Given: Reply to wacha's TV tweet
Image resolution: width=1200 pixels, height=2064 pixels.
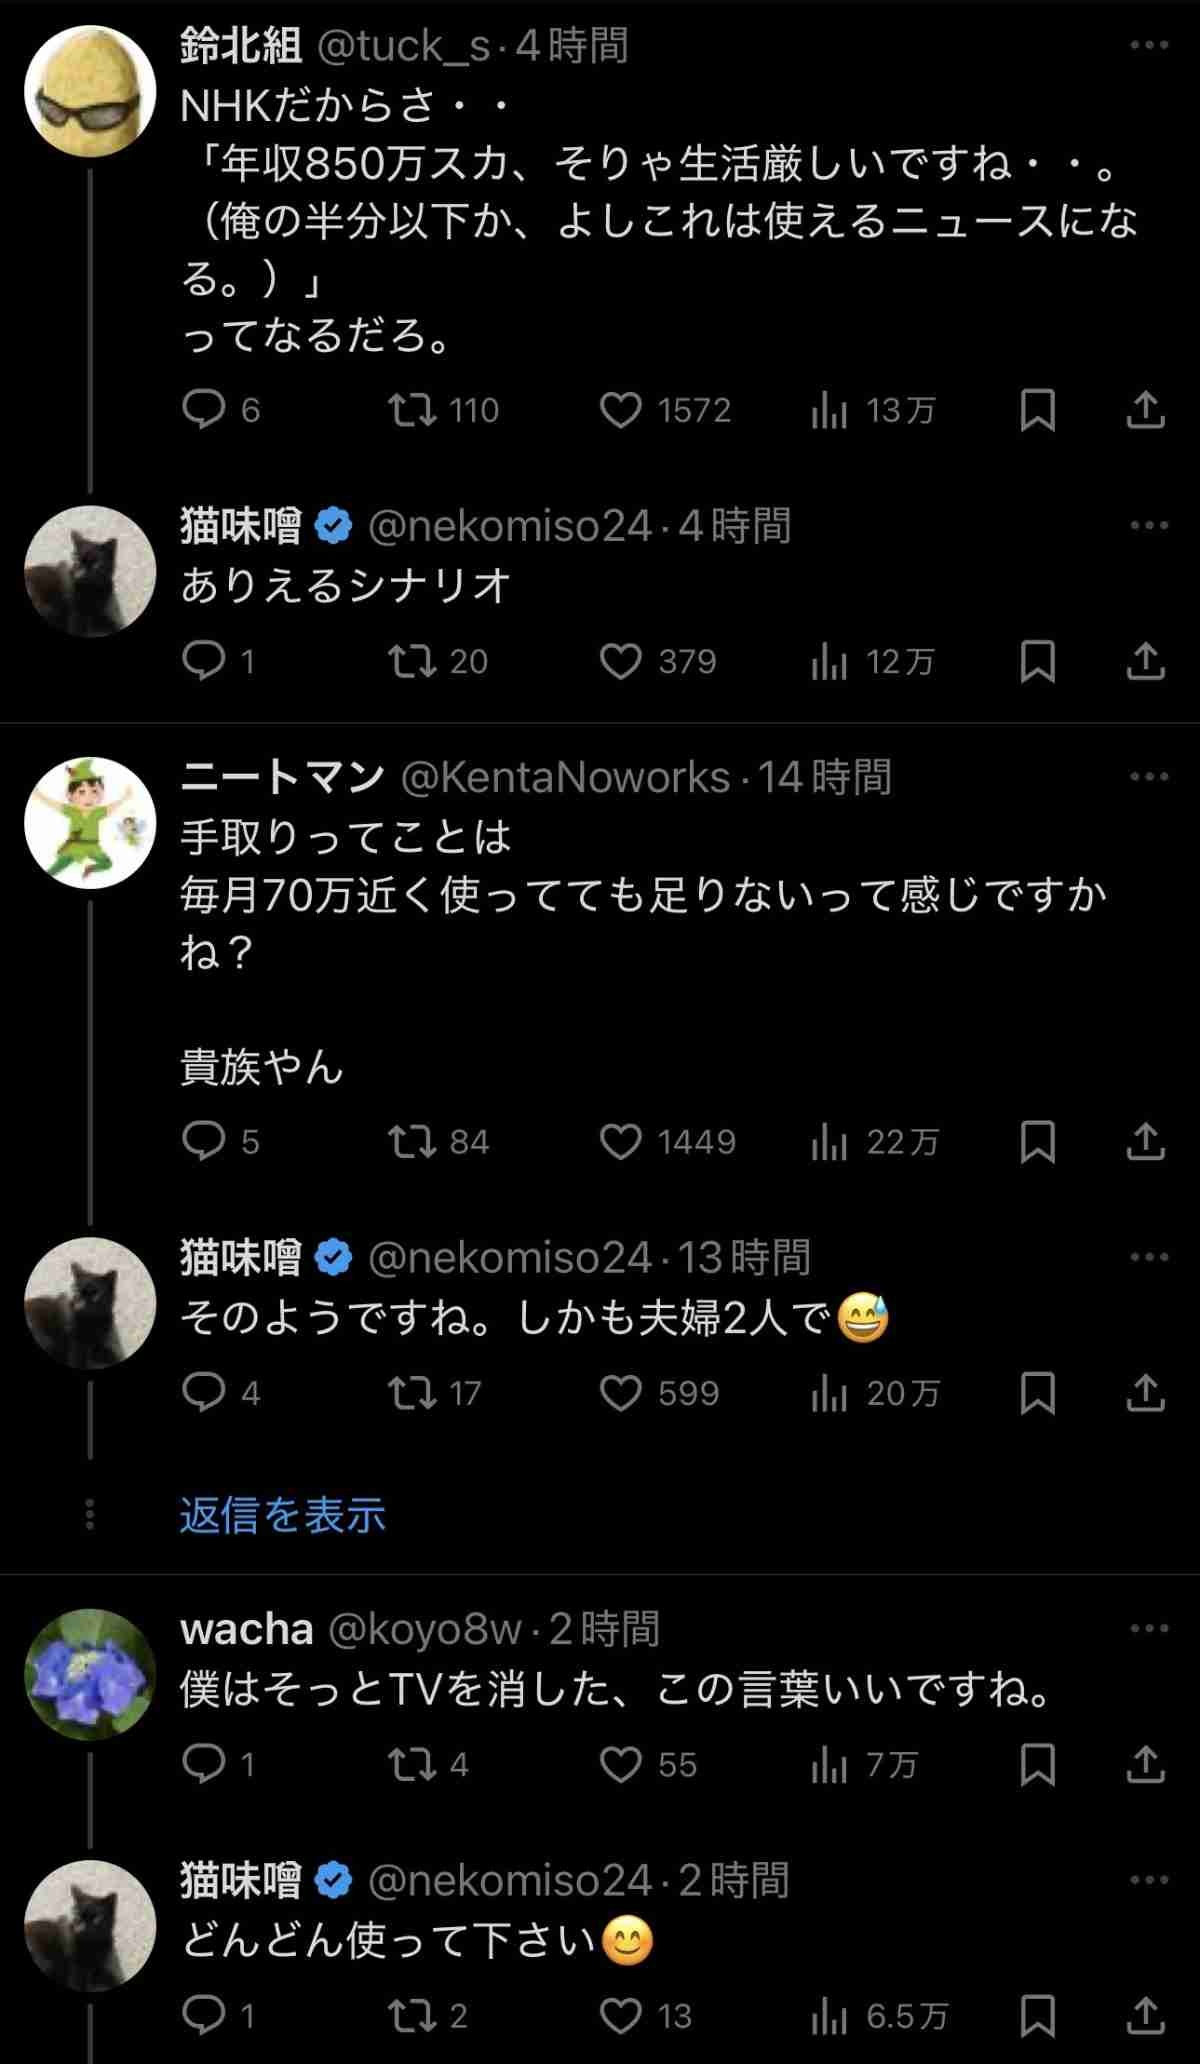Looking at the screenshot, I should [204, 1765].
